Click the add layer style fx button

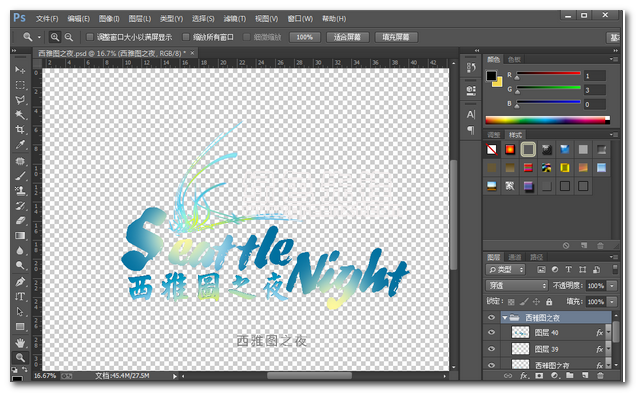tap(523, 376)
